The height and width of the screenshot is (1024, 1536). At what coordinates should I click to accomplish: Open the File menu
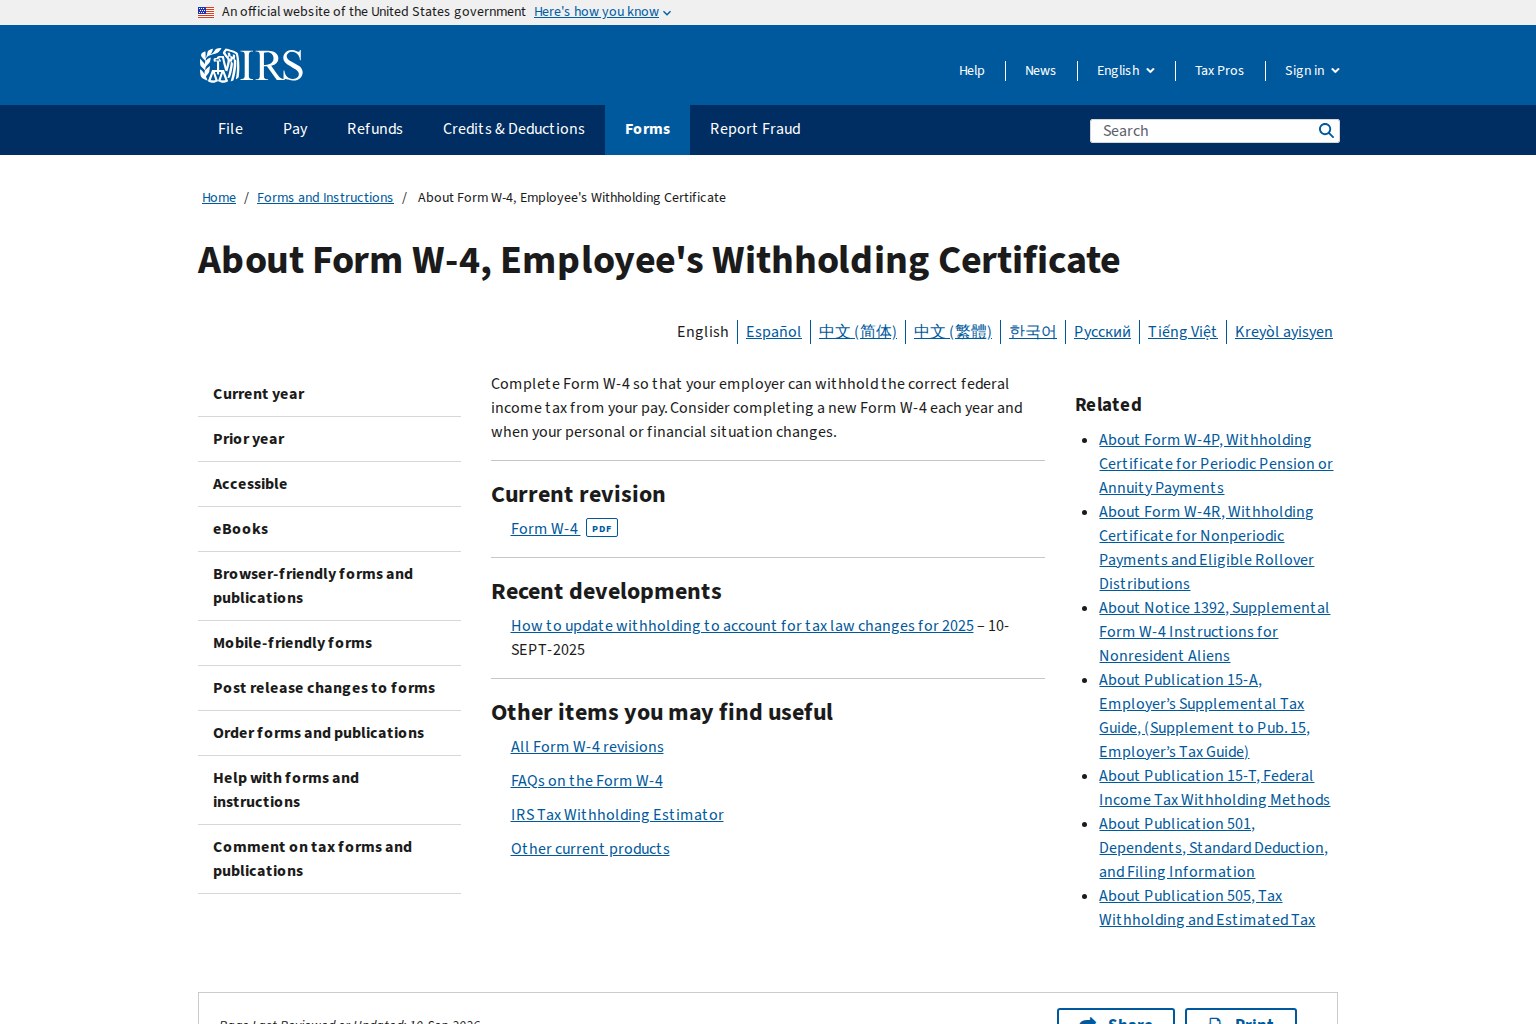point(230,129)
